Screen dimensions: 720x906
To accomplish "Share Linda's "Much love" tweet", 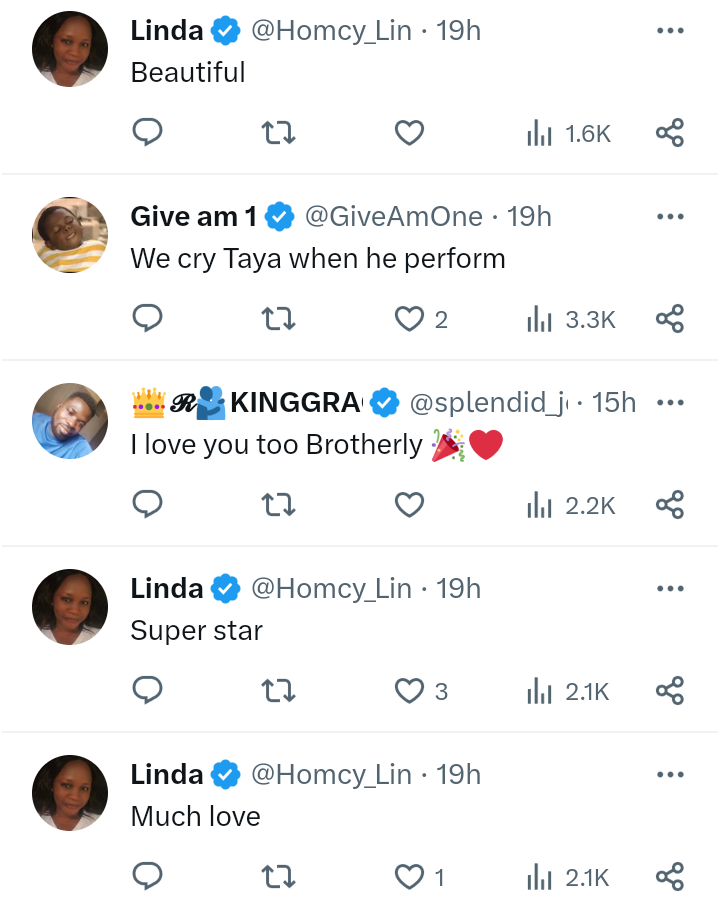I will (669, 877).
